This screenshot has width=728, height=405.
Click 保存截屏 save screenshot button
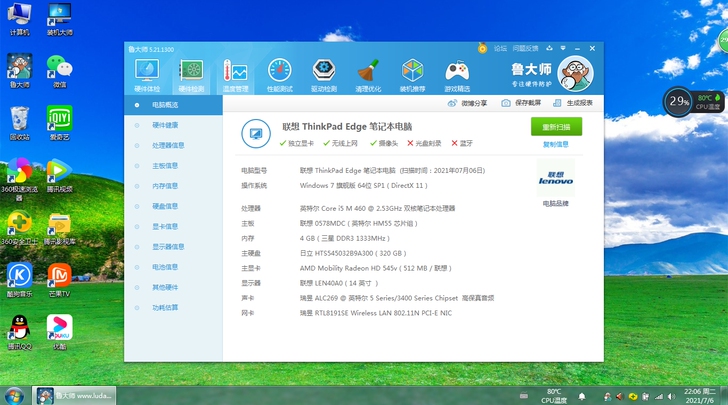(x=521, y=103)
